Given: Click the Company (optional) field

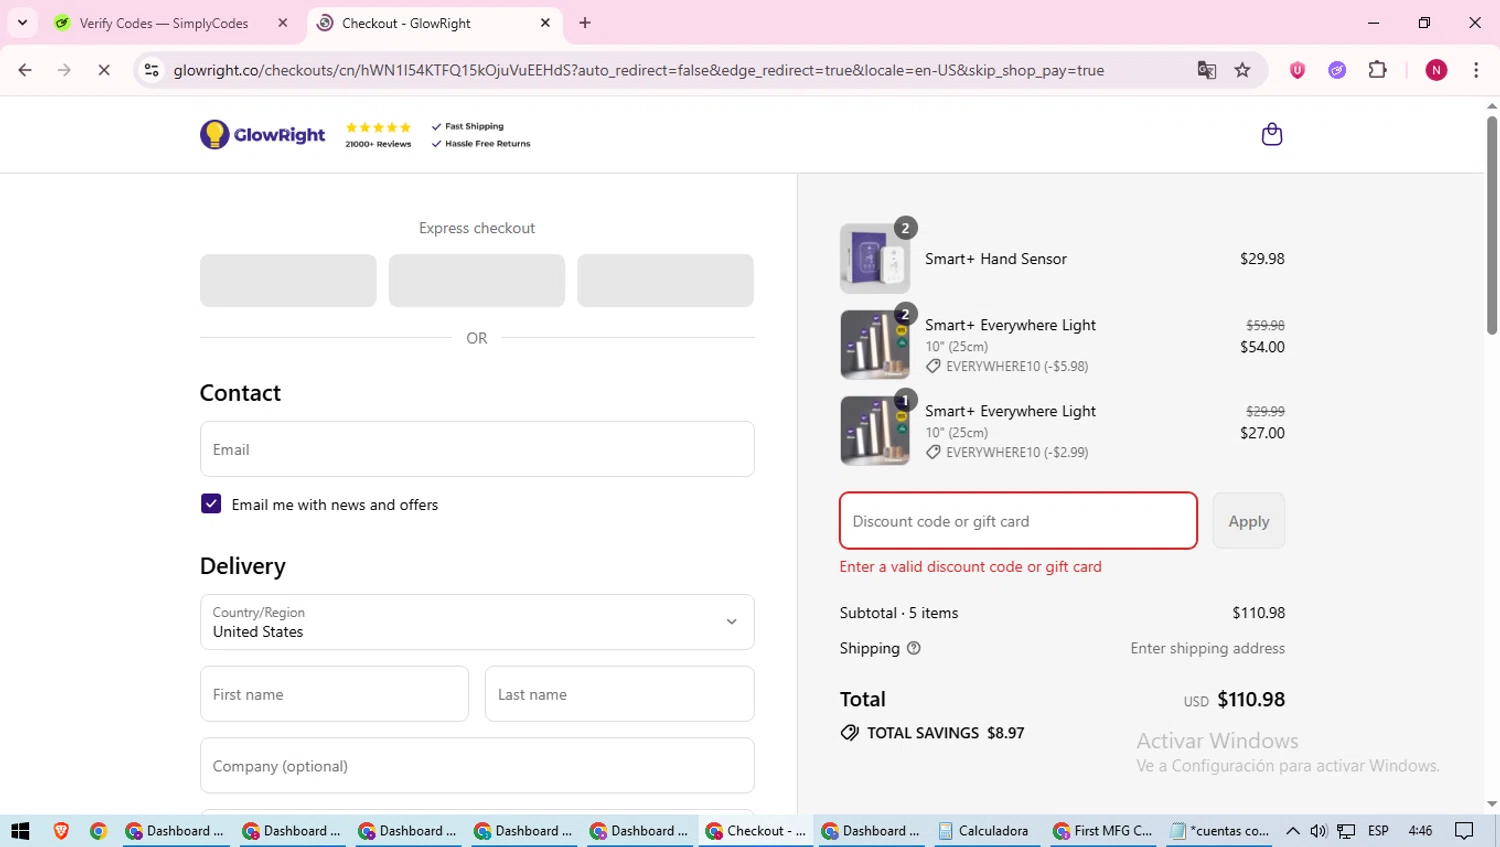Looking at the screenshot, I should (477, 766).
